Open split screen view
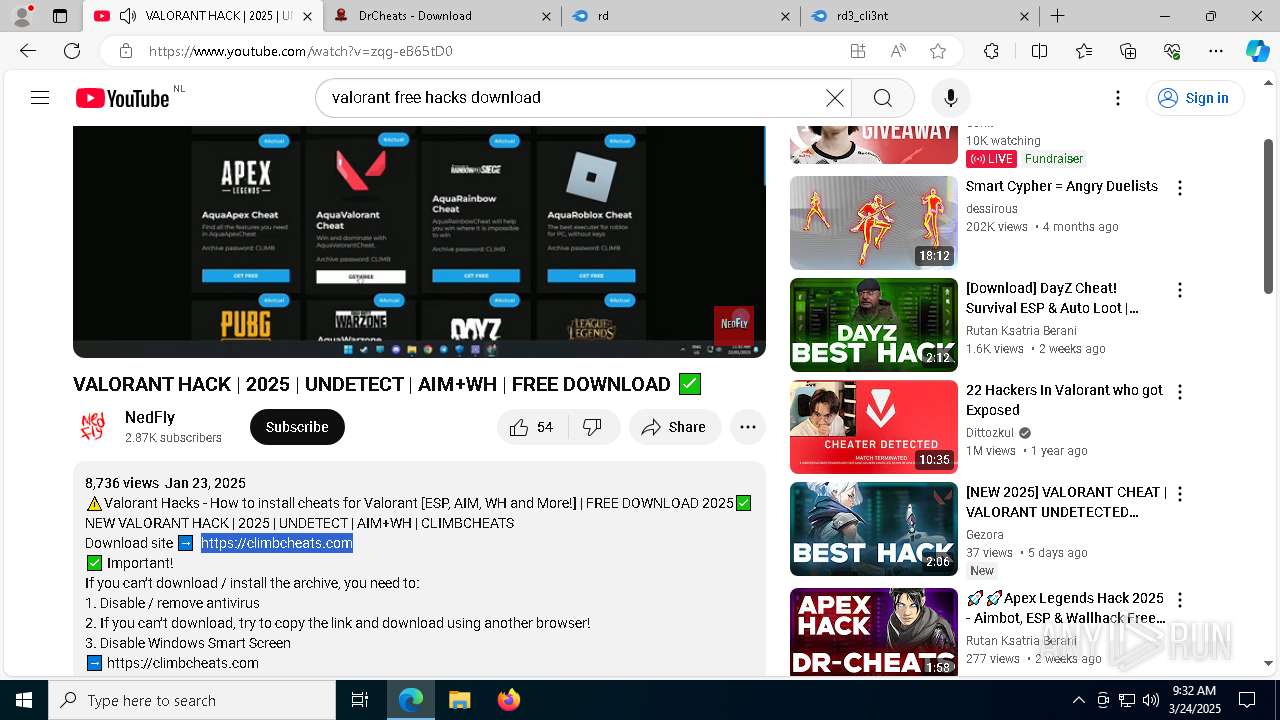The width and height of the screenshot is (1280, 720). [1039, 51]
